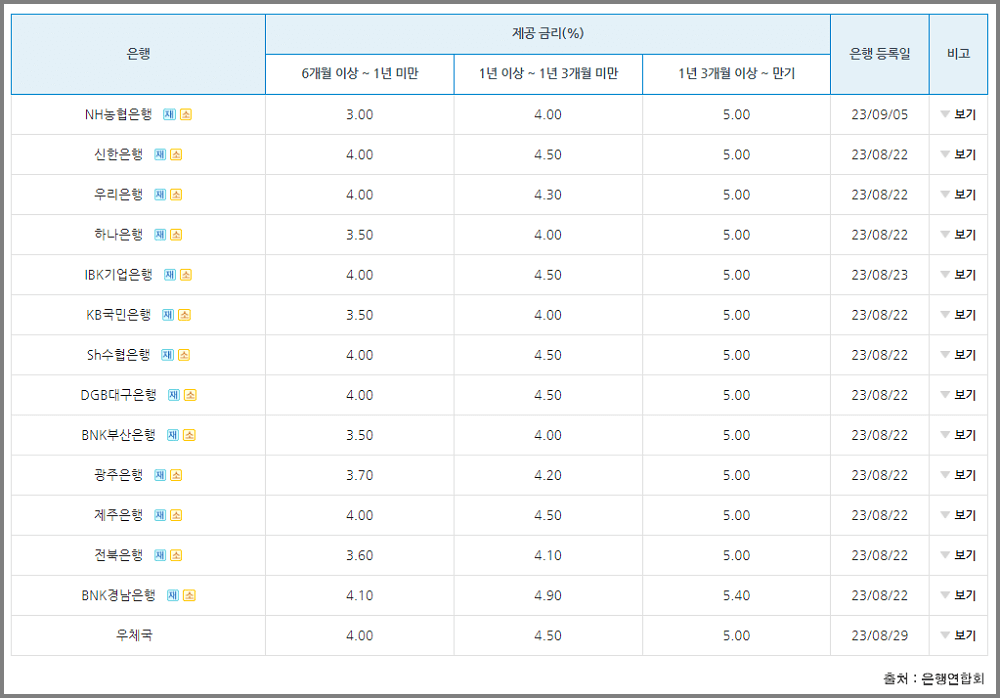The width and height of the screenshot is (1000, 698).
Task: Expand 보기 details for IBK기업은행 row
Action: coord(958,275)
